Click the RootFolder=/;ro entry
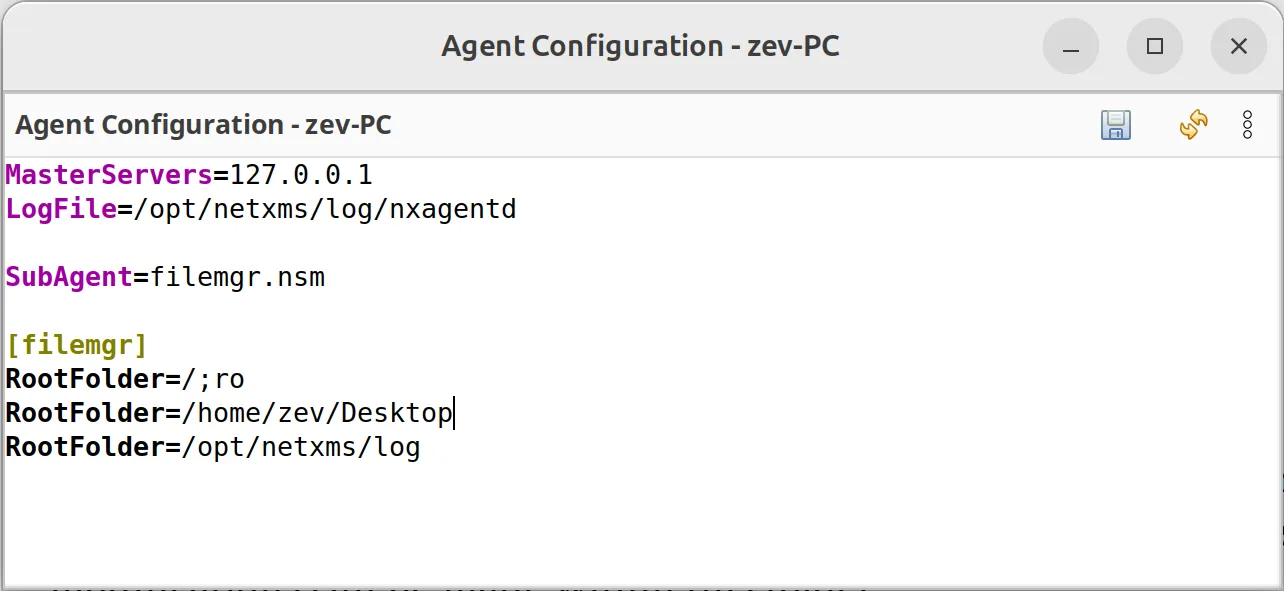Viewport: 1284px width, 591px height. pos(125,379)
